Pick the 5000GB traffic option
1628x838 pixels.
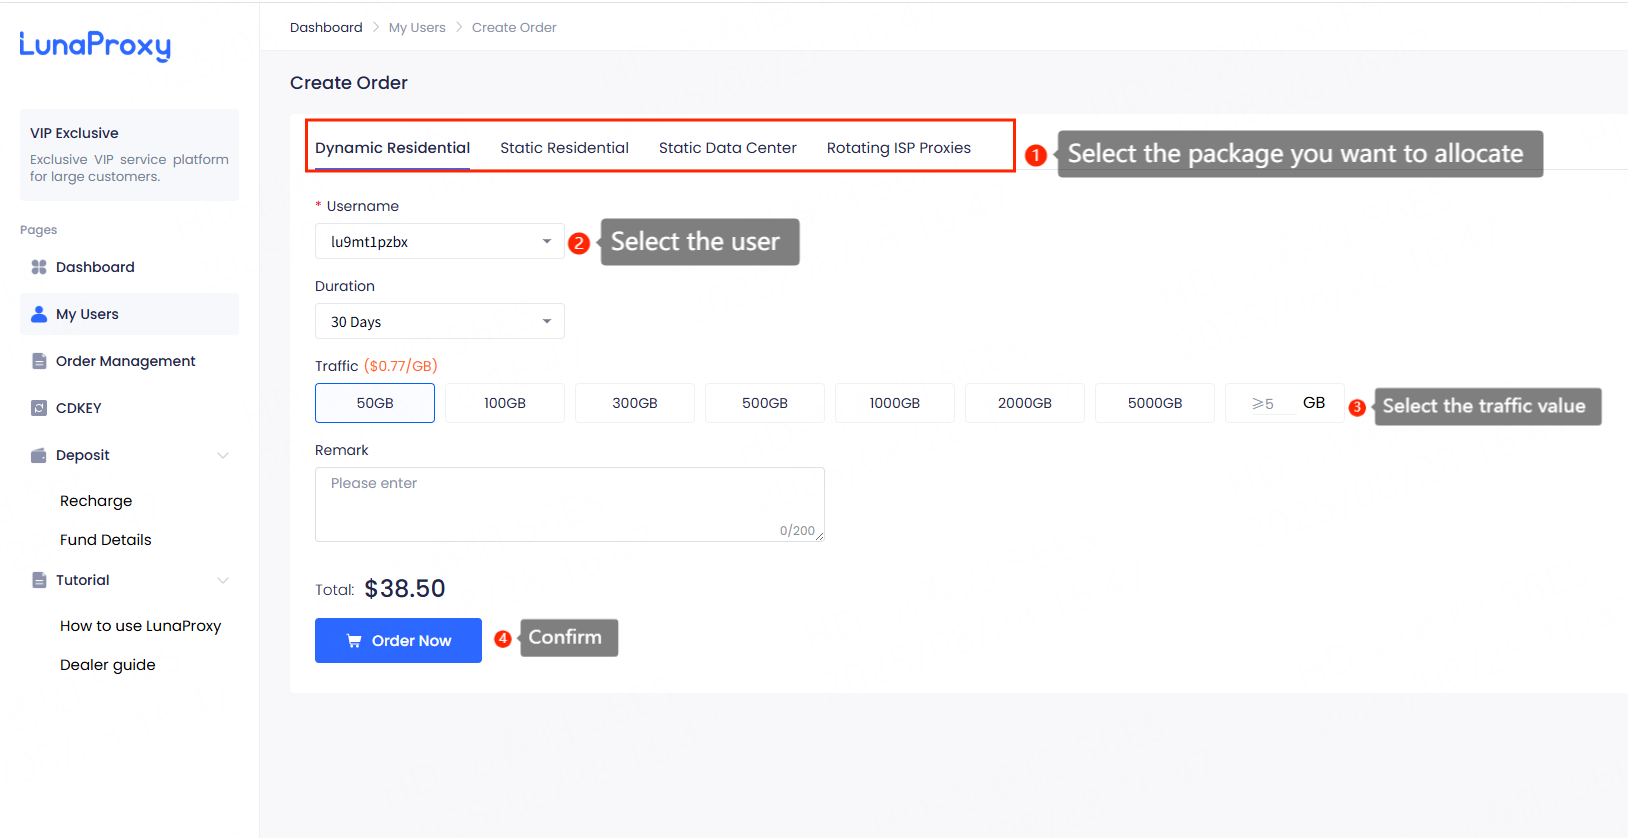[x=1154, y=403]
